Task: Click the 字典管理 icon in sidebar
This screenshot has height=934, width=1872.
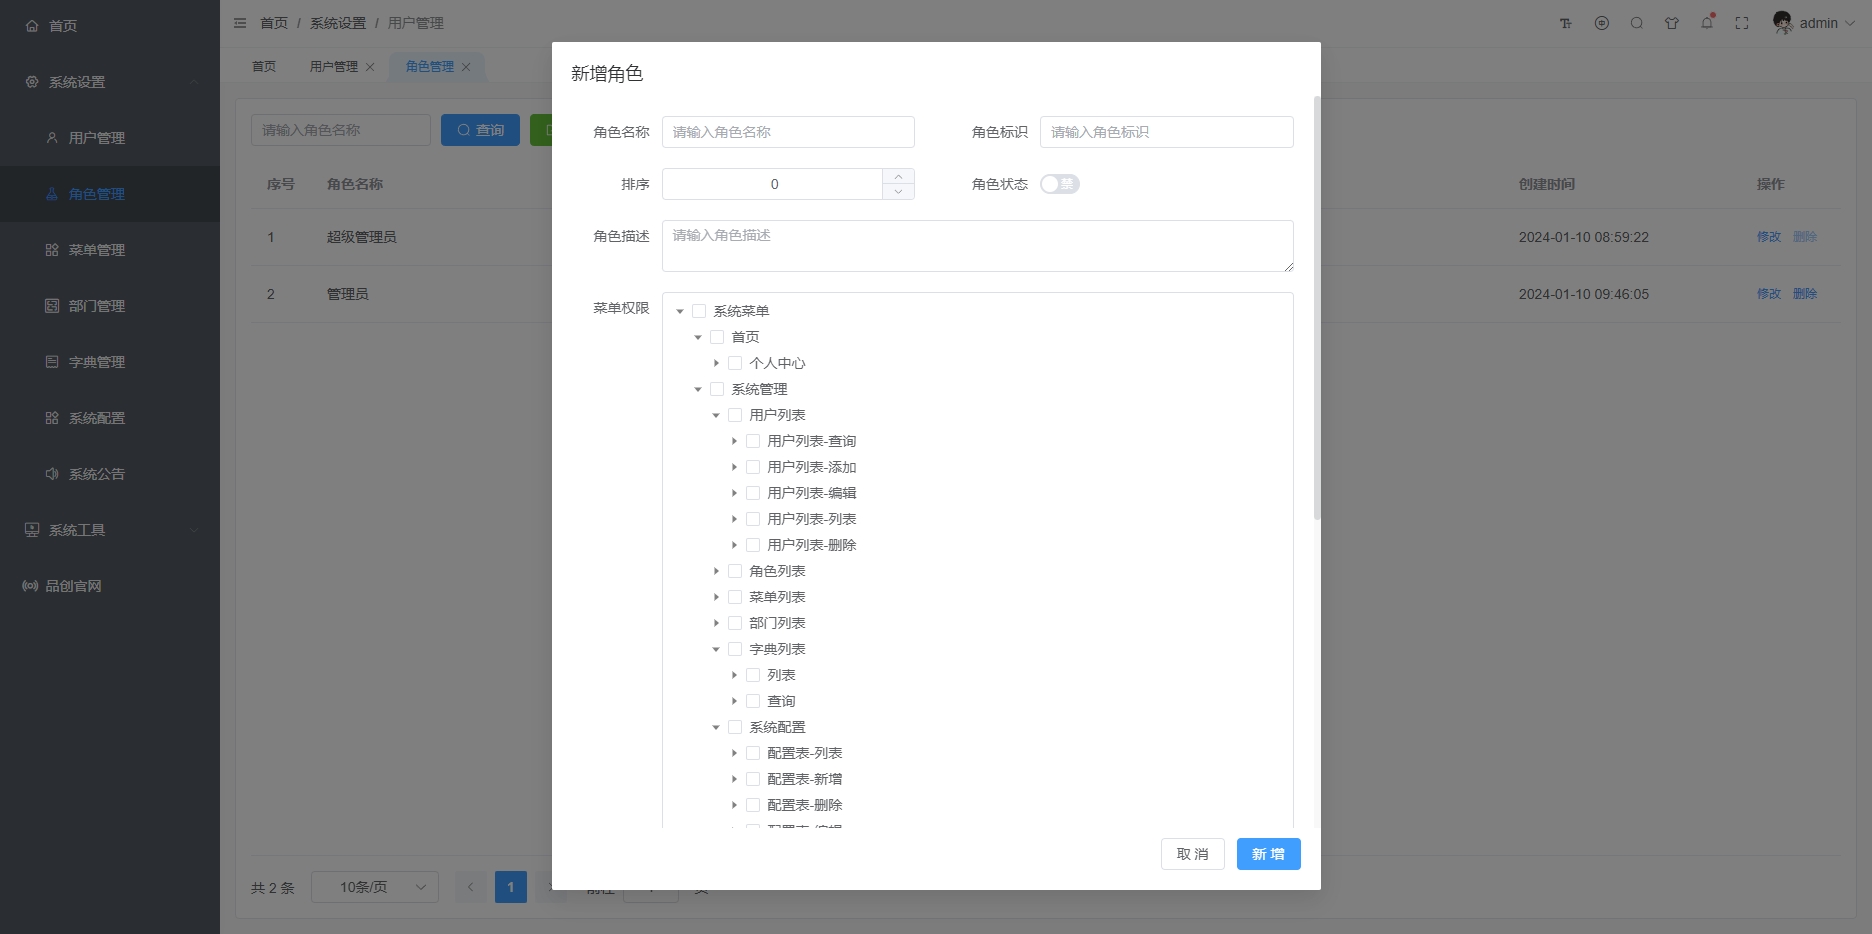Action: [52, 362]
